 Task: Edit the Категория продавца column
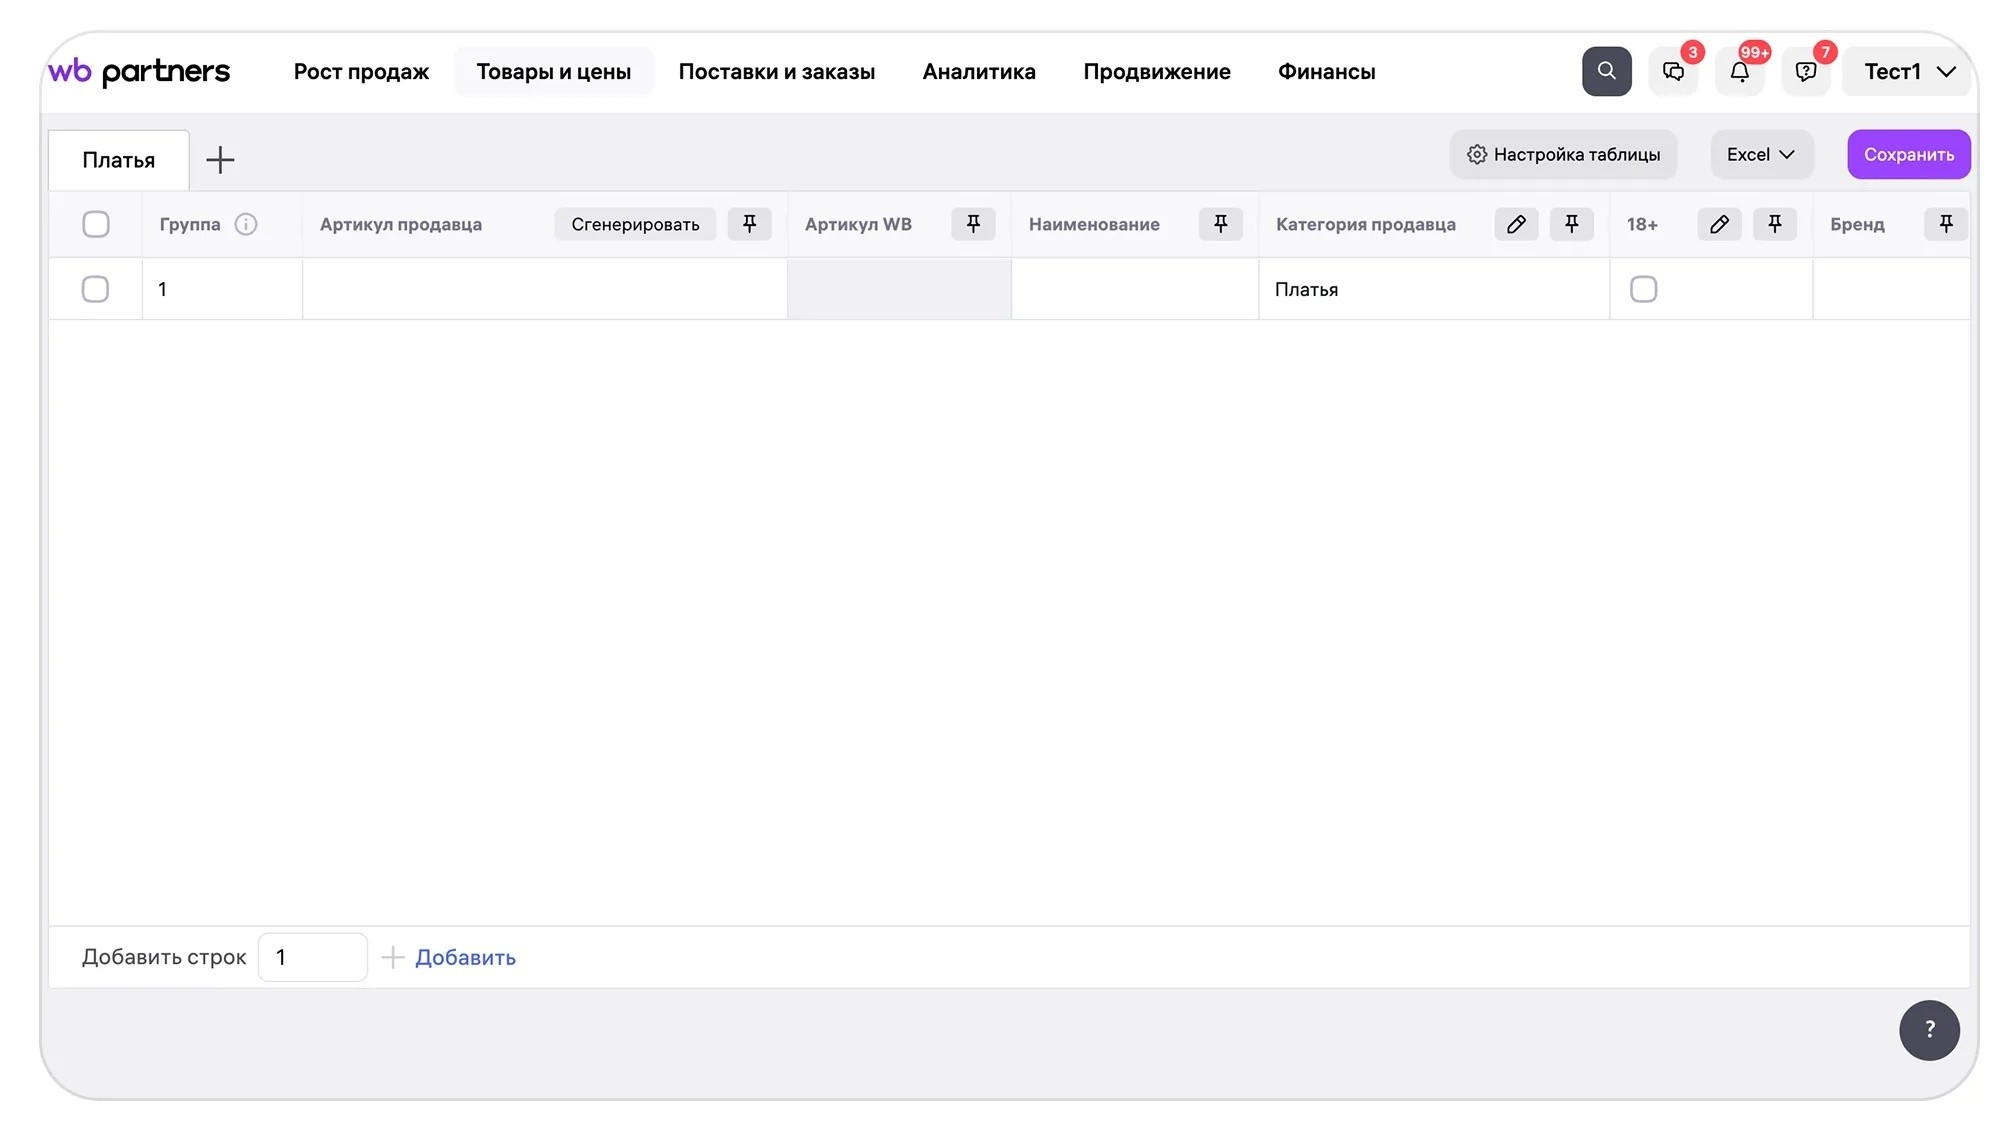pos(1516,224)
